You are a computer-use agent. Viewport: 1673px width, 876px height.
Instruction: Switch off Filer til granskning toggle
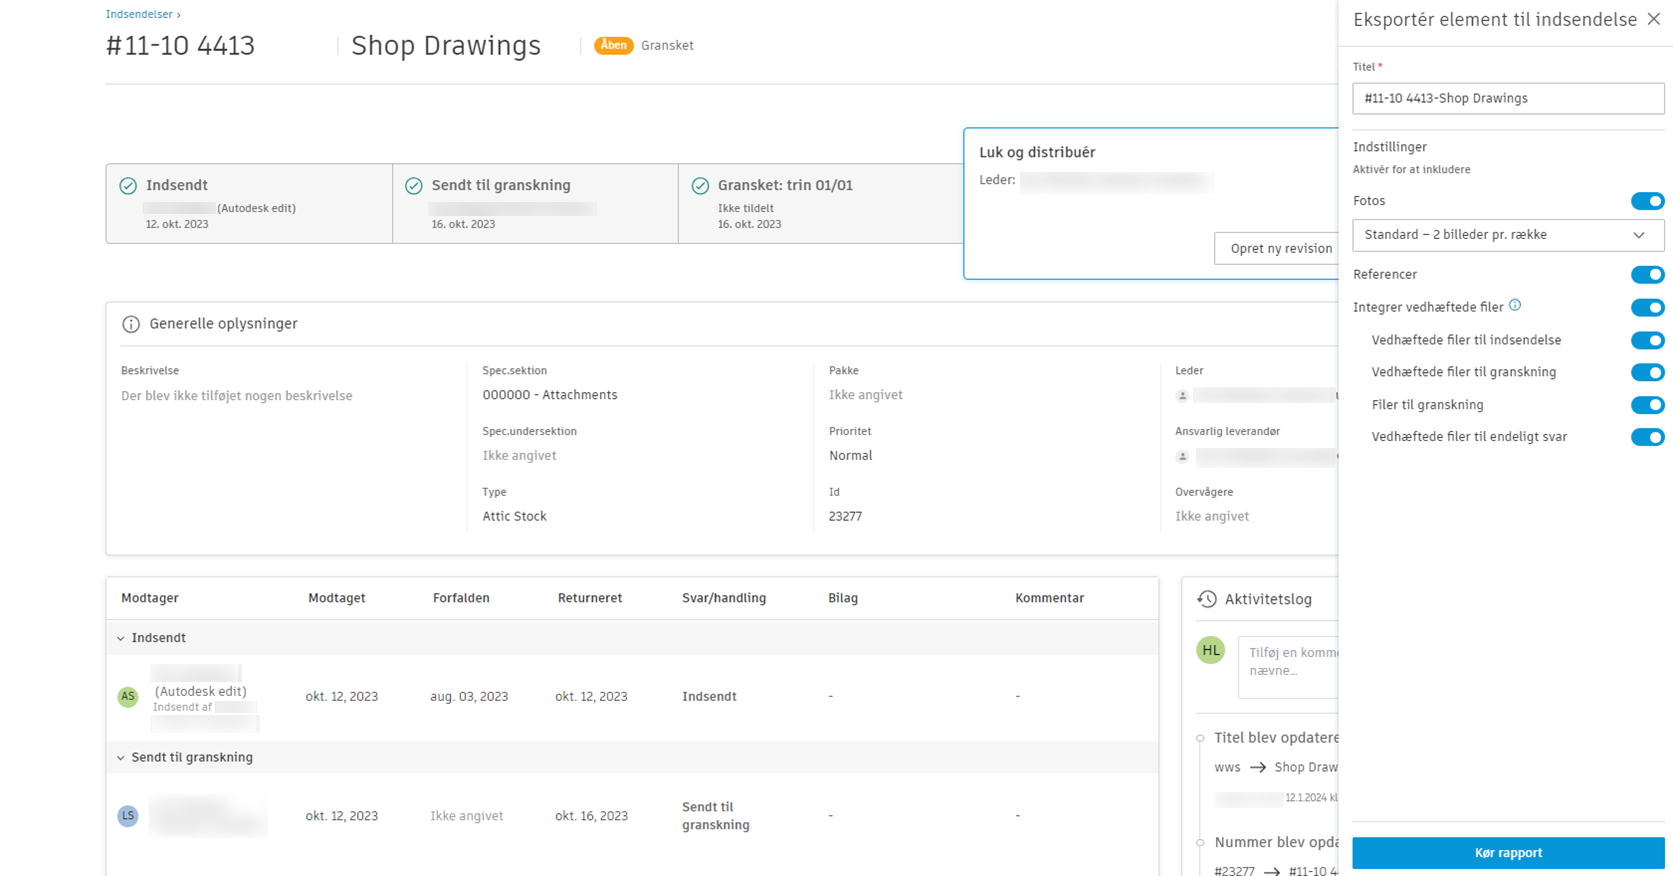pos(1647,405)
